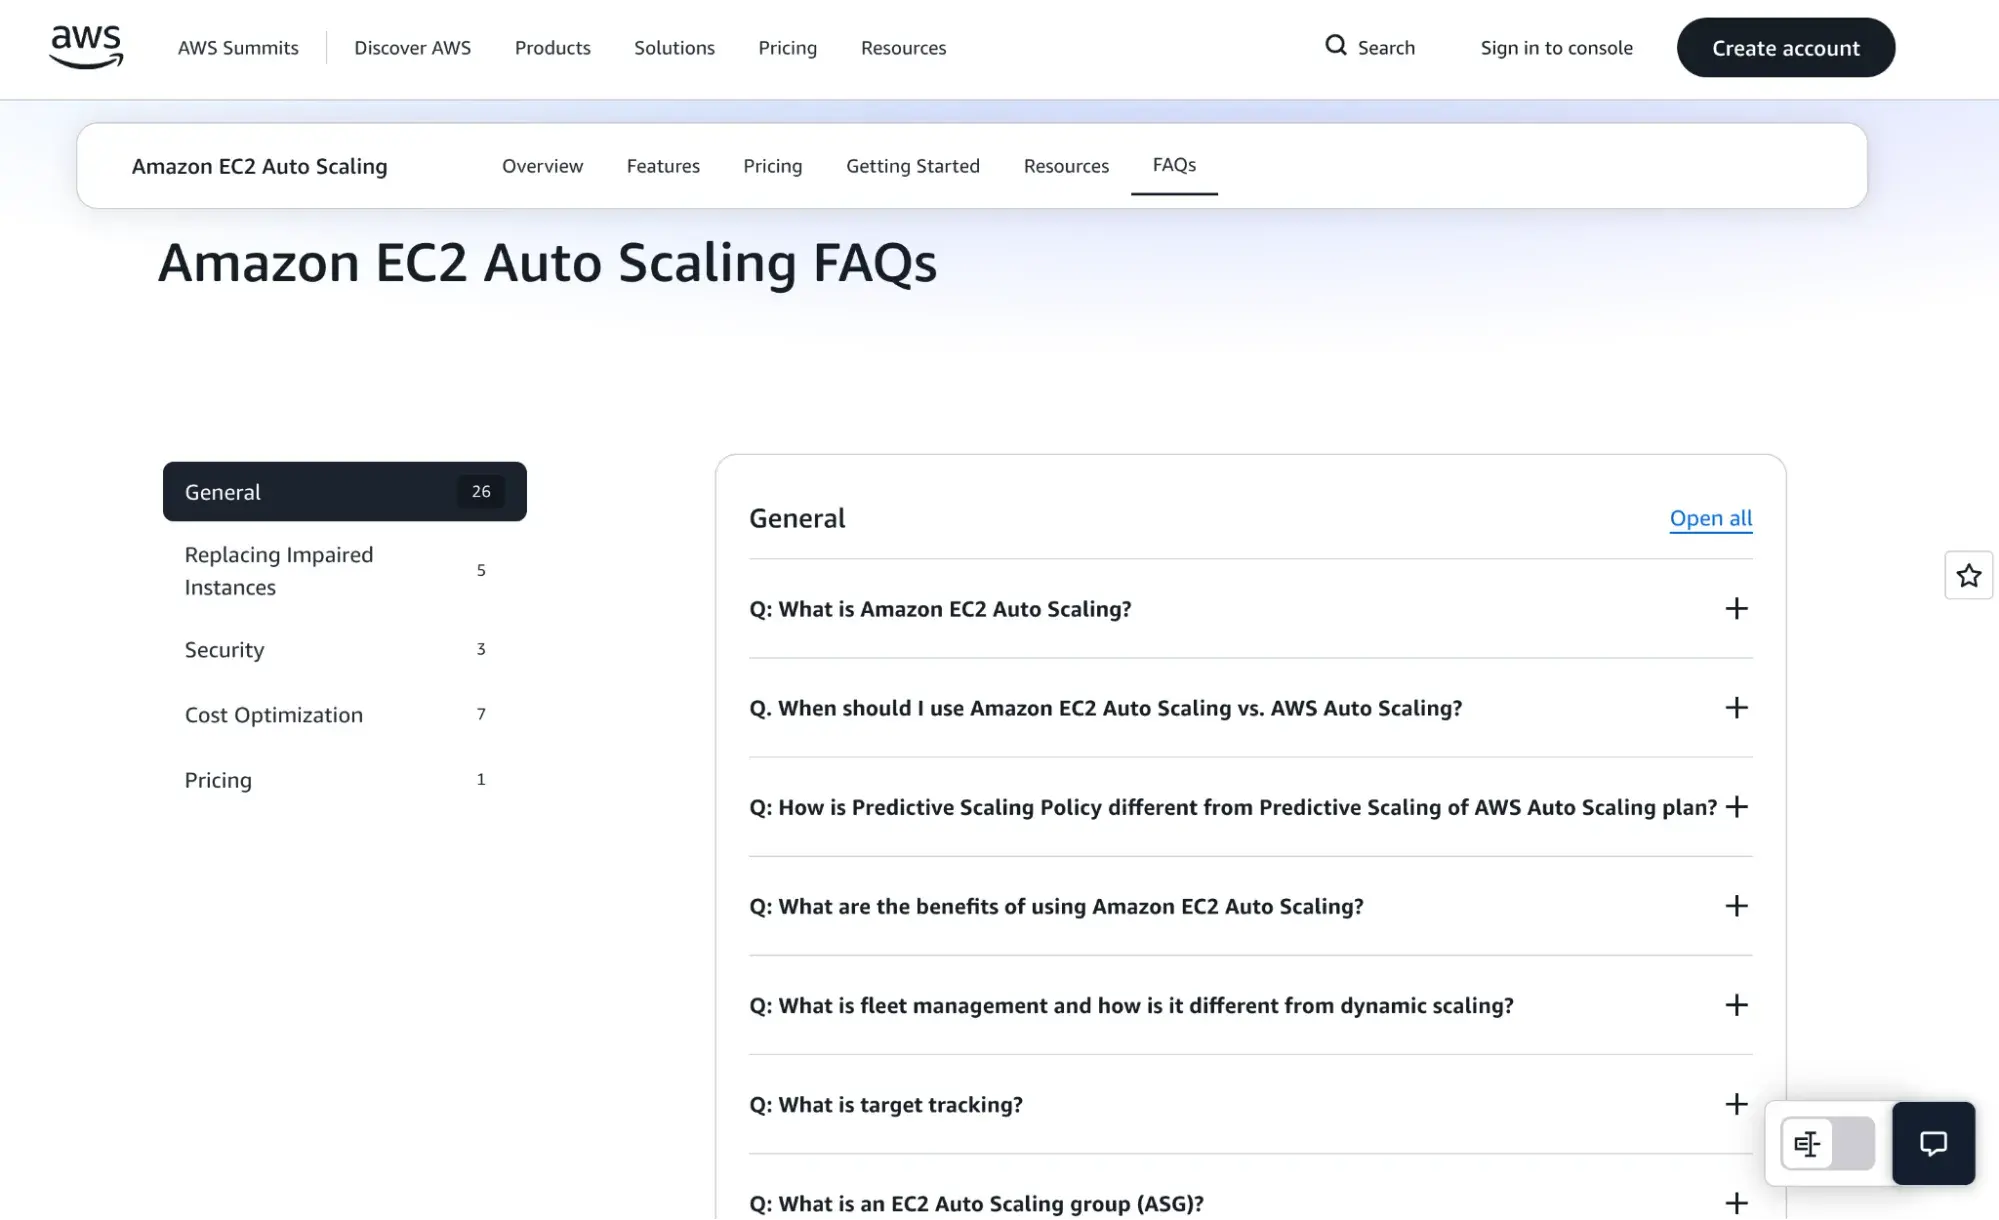The image size is (1999, 1220).
Task: Click the search magnifier icon
Action: pos(1335,46)
